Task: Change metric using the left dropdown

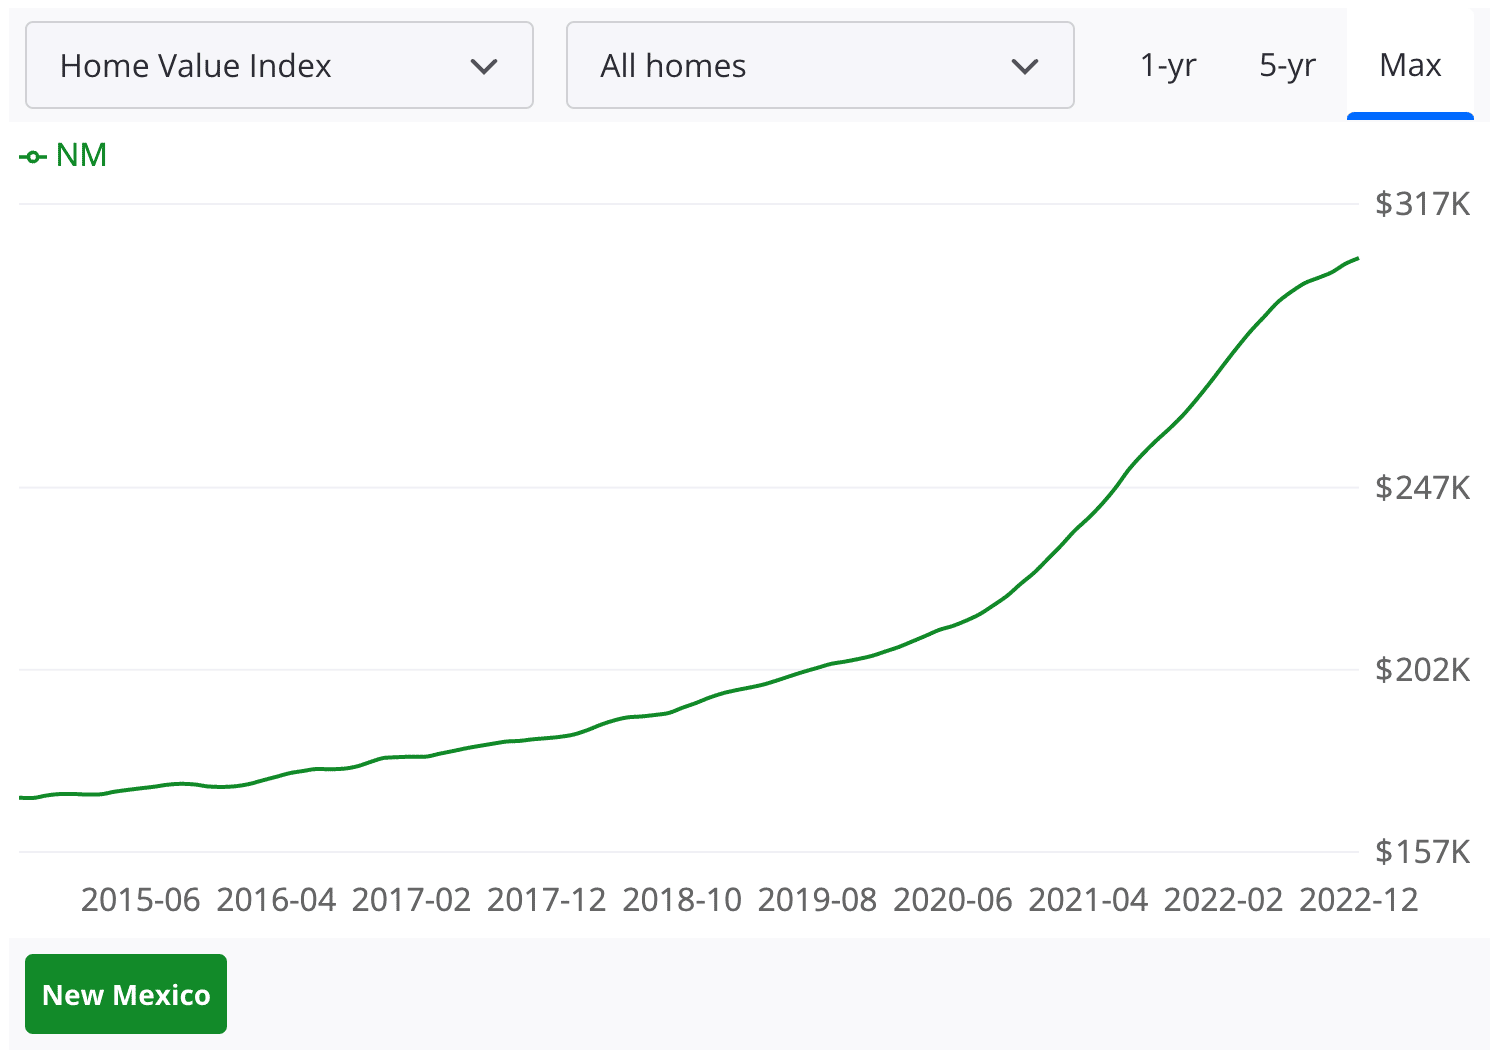Action: pyautogui.click(x=279, y=65)
